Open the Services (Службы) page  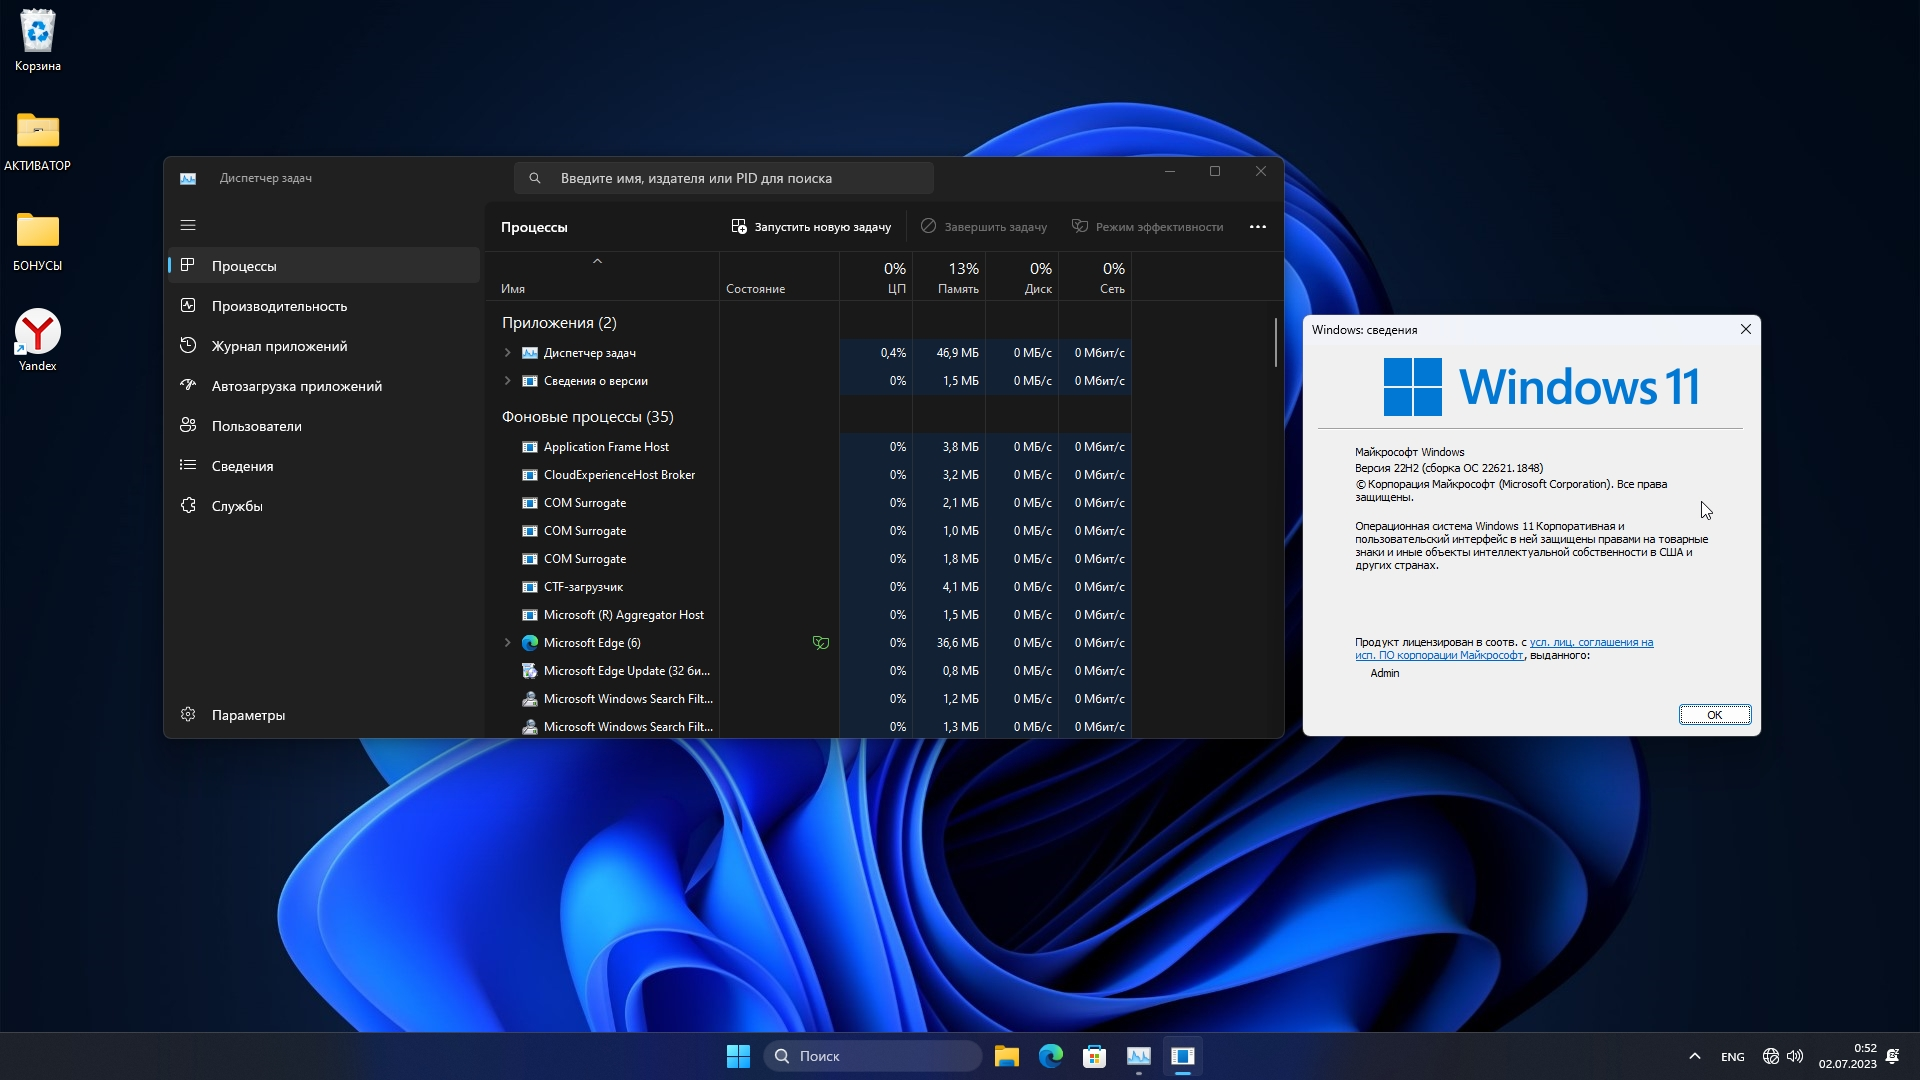(237, 506)
